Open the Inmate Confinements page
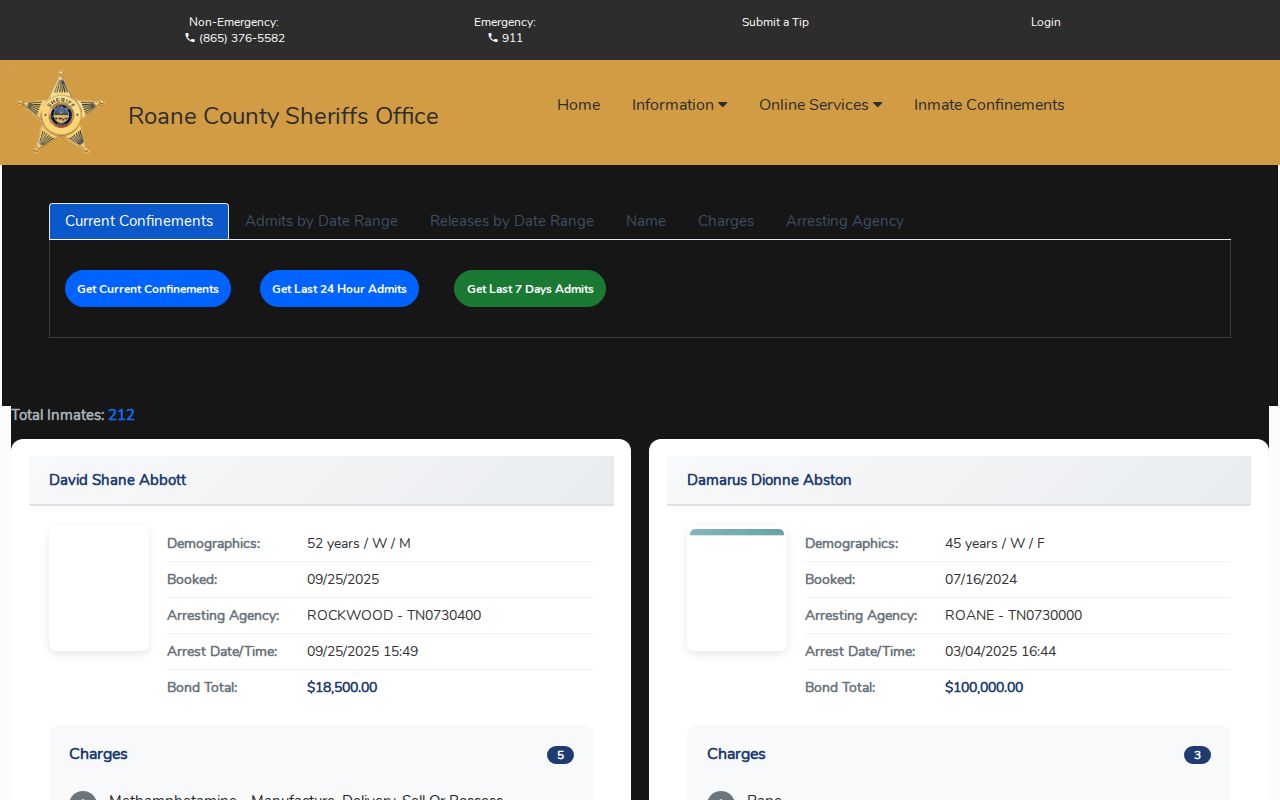 pyautogui.click(x=989, y=105)
